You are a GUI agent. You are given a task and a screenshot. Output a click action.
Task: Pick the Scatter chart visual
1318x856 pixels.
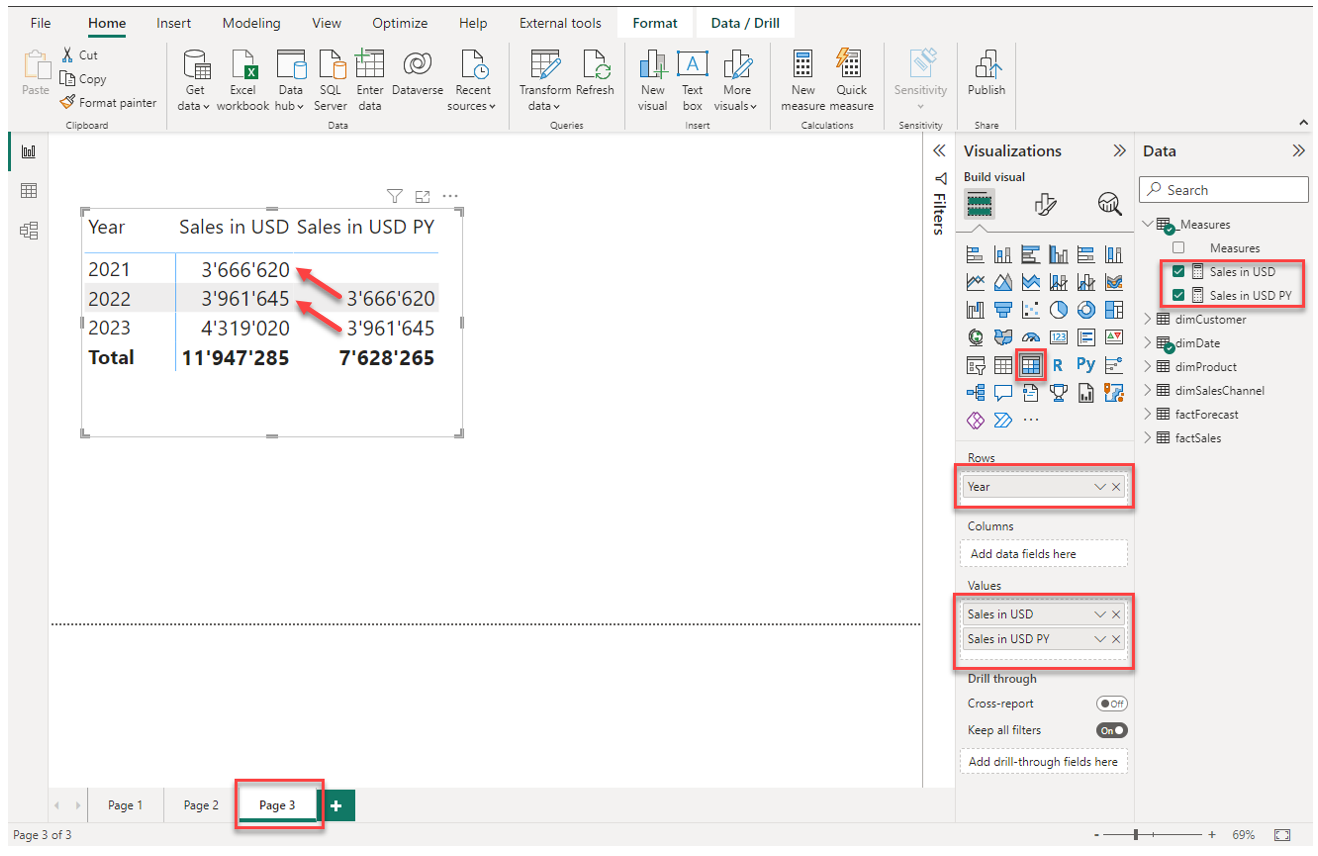pyautogui.click(x=1031, y=311)
